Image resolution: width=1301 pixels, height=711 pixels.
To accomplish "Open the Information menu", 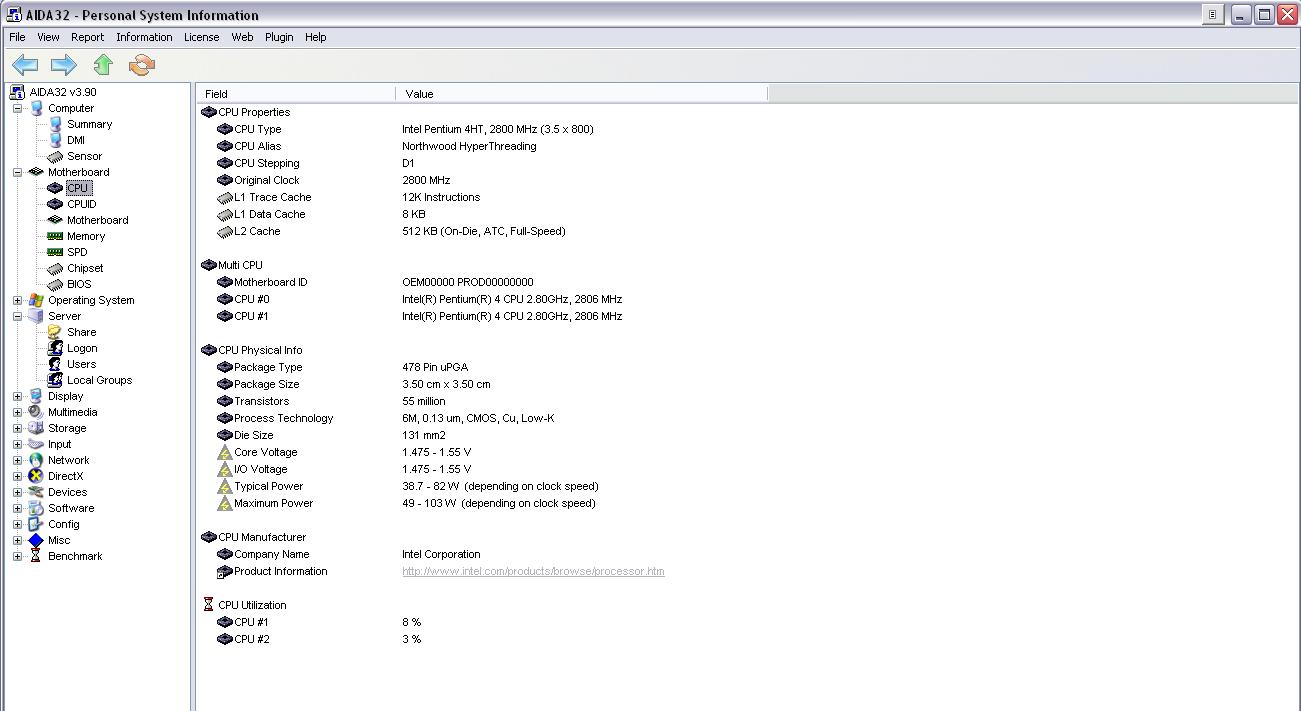I will pos(144,37).
